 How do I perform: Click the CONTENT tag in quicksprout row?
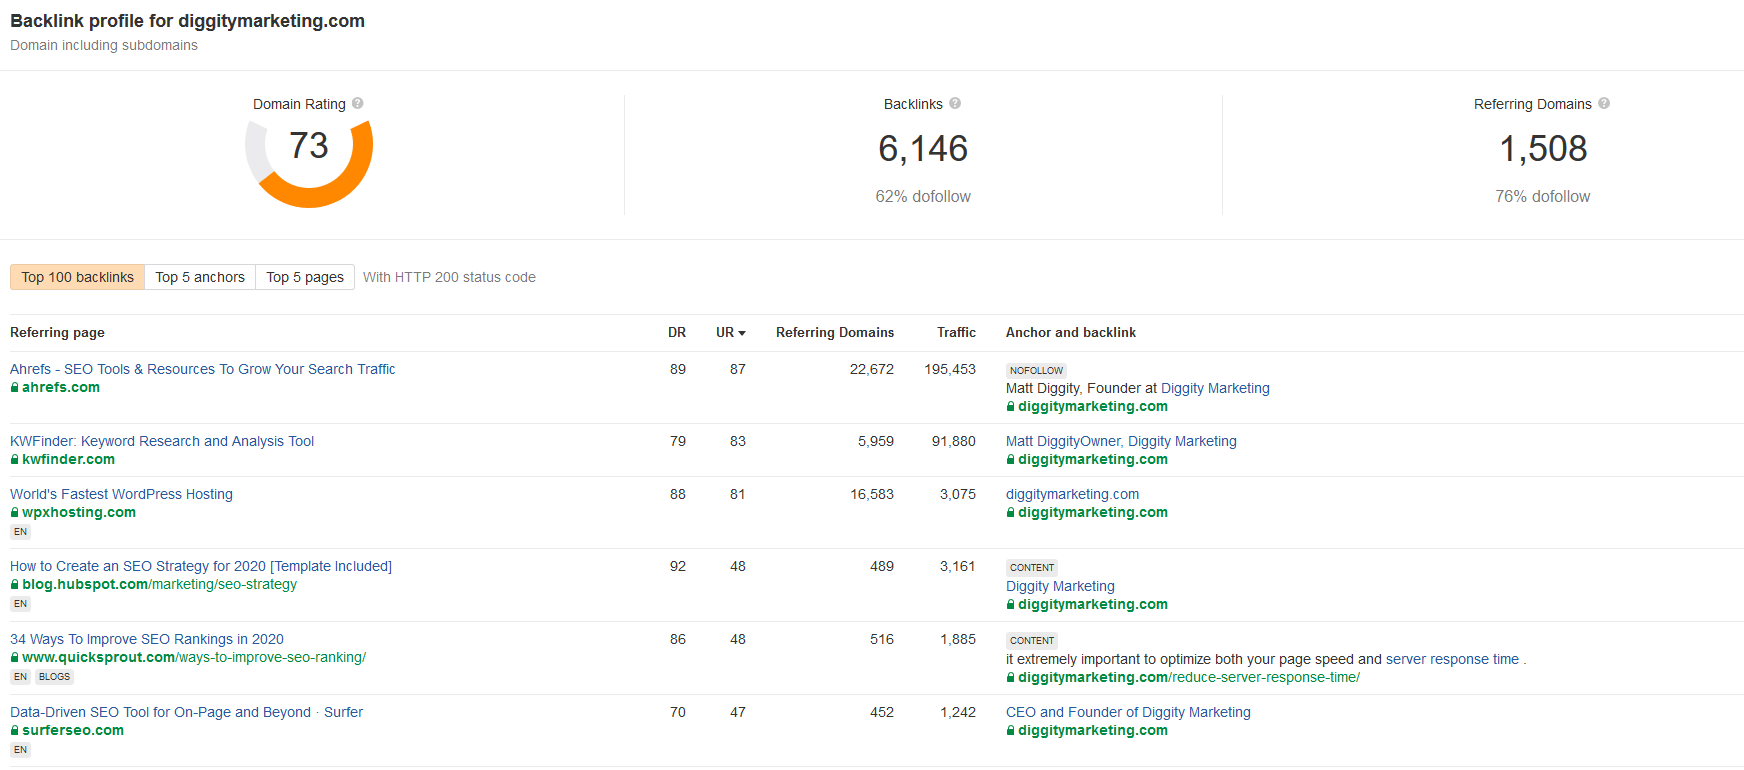tap(1032, 640)
